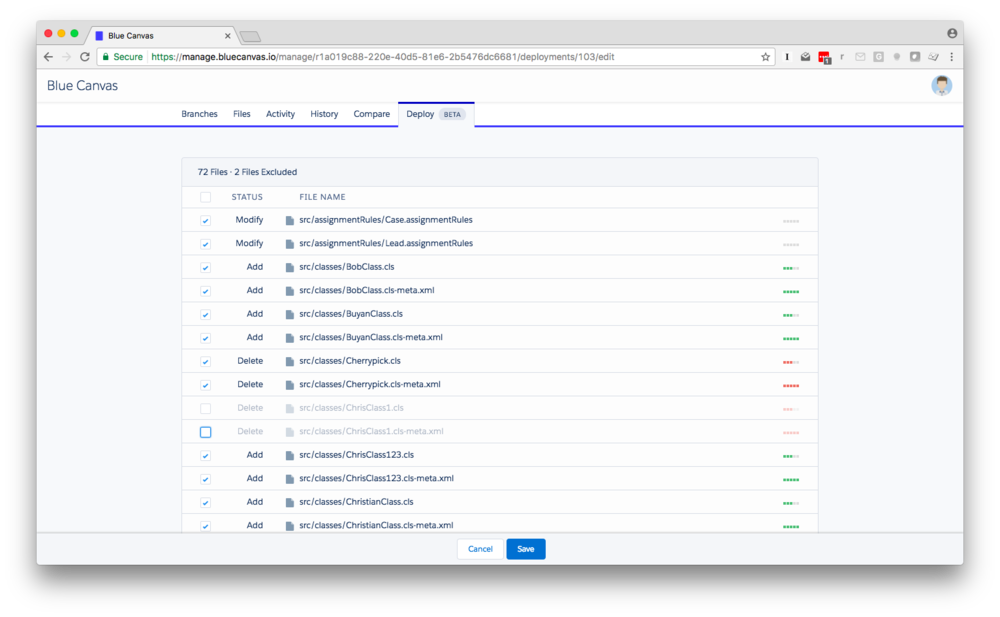Click the file icon beside Case.assignmentRules
Viewport: 1000px width, 617px height.
(x=290, y=220)
